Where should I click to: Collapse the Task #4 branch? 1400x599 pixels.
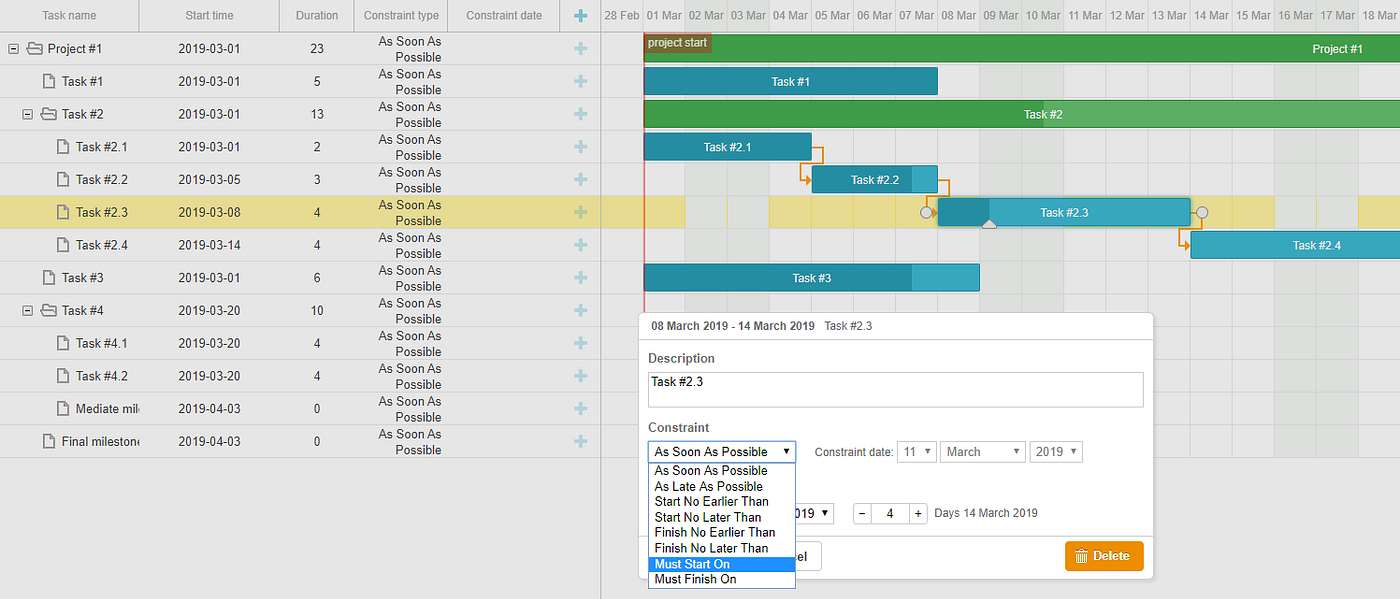(x=27, y=310)
